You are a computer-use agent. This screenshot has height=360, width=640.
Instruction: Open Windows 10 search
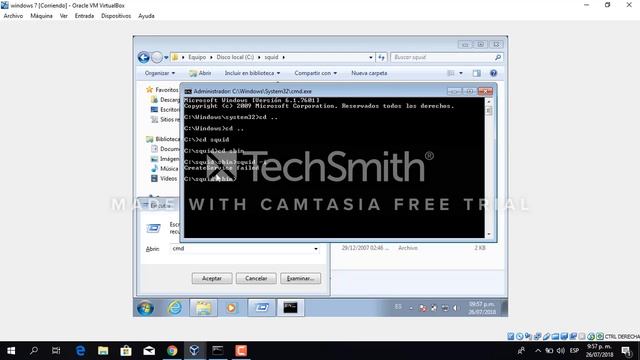coord(34,351)
